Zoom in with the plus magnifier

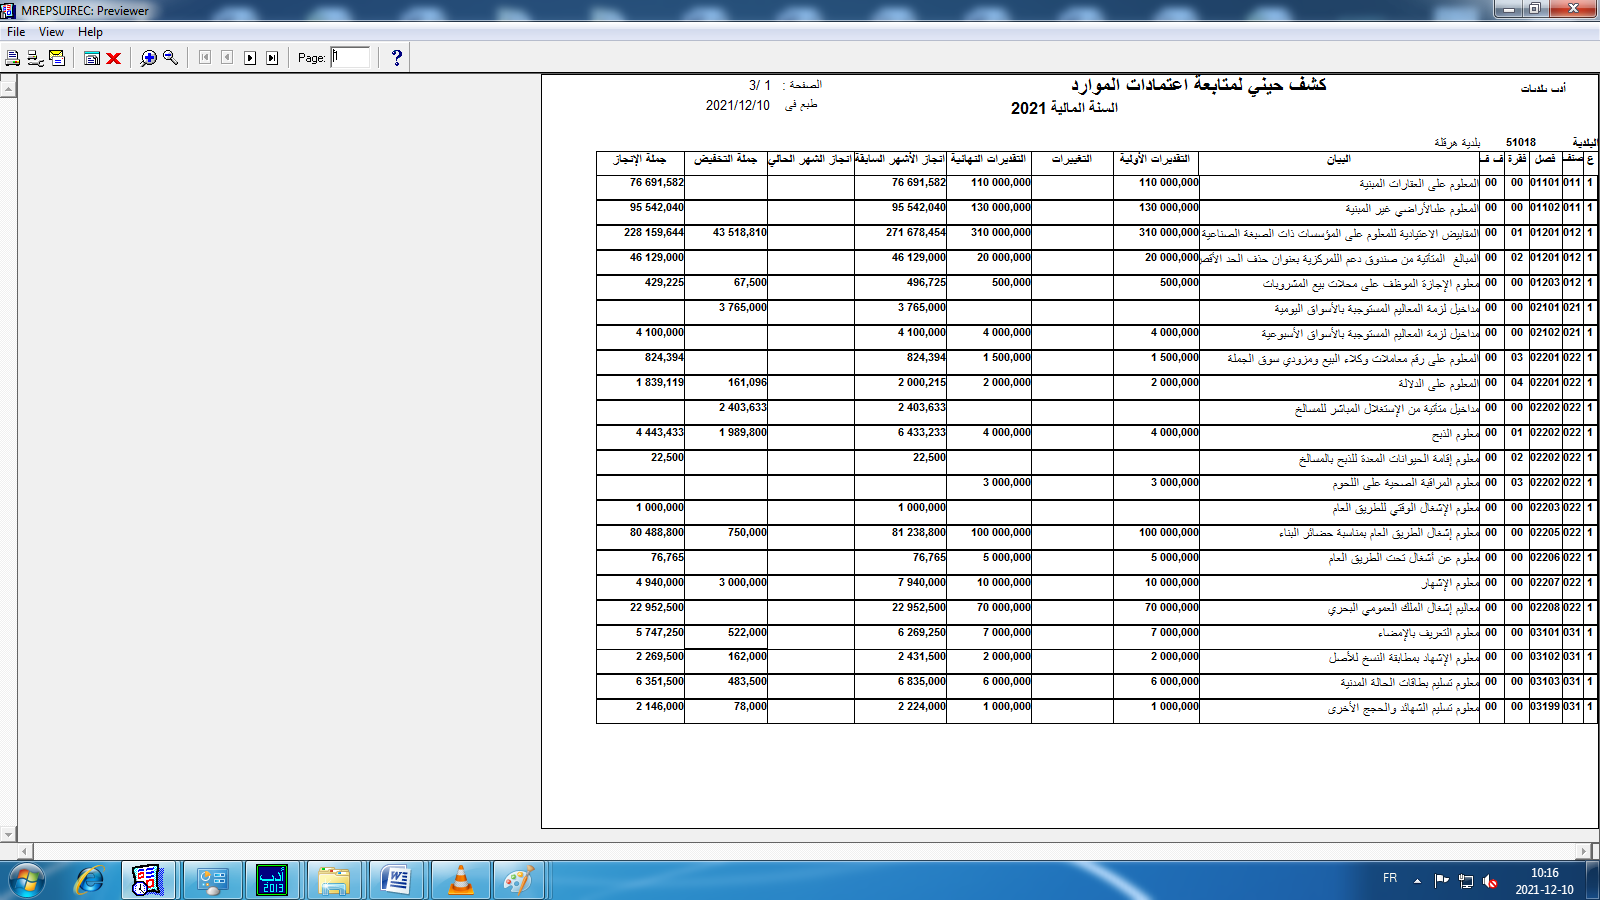coord(149,58)
